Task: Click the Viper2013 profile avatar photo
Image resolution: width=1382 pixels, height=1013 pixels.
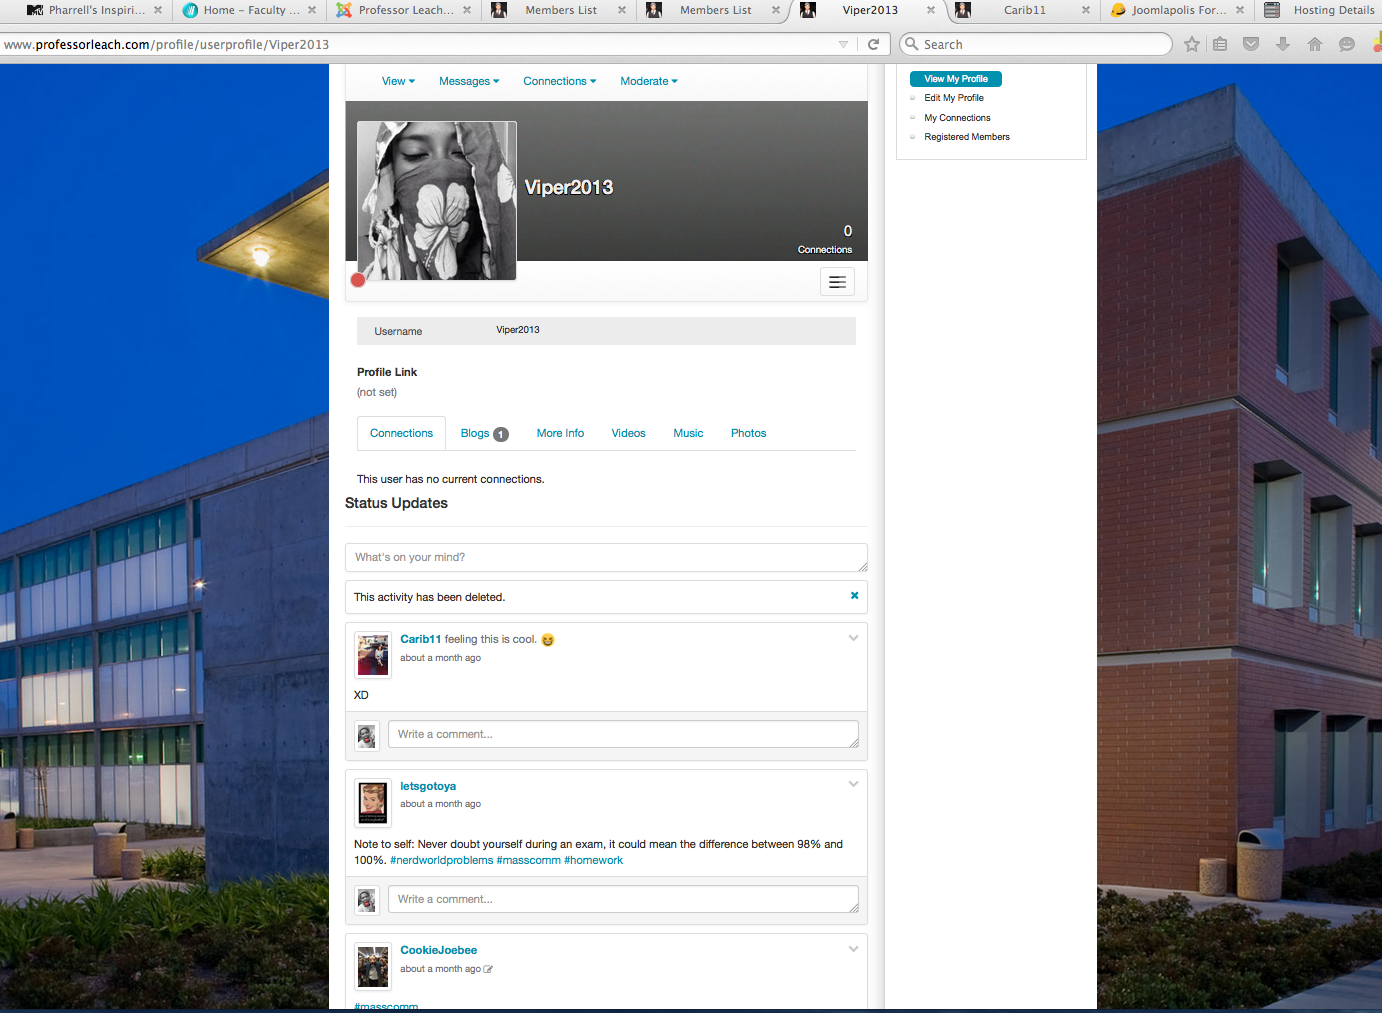Action: point(437,201)
